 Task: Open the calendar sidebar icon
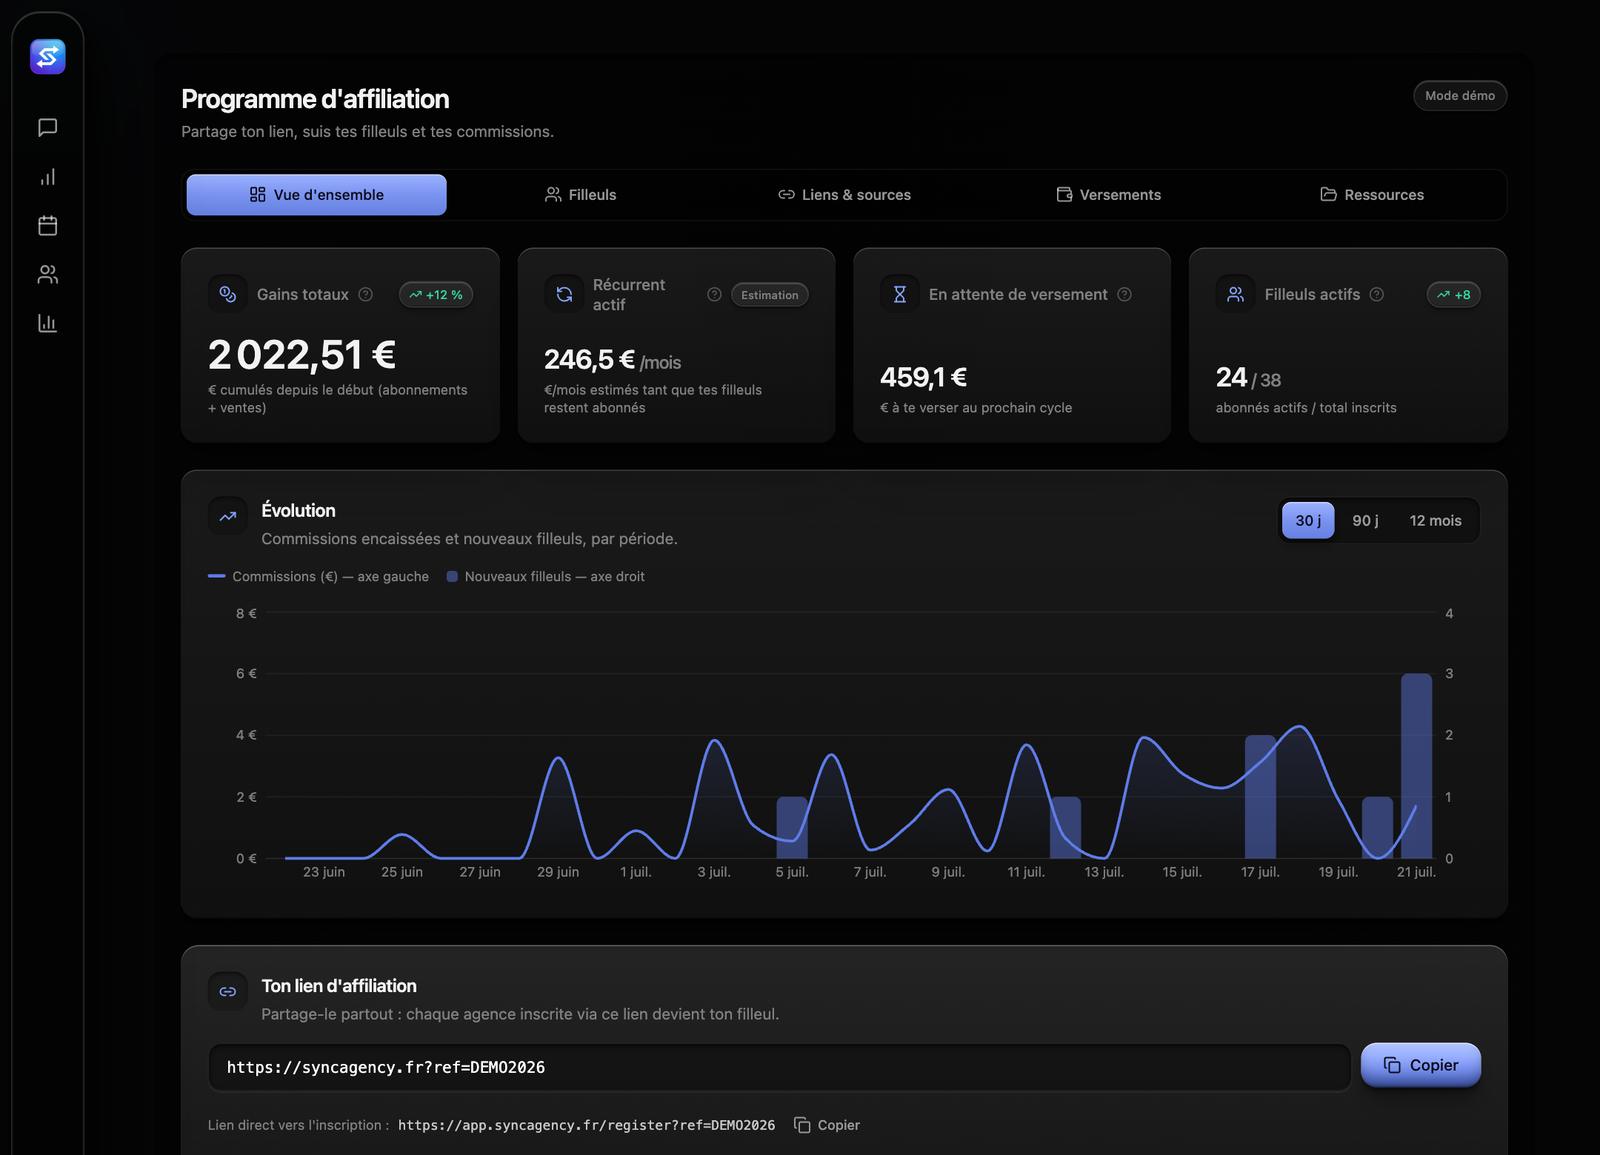click(x=48, y=226)
